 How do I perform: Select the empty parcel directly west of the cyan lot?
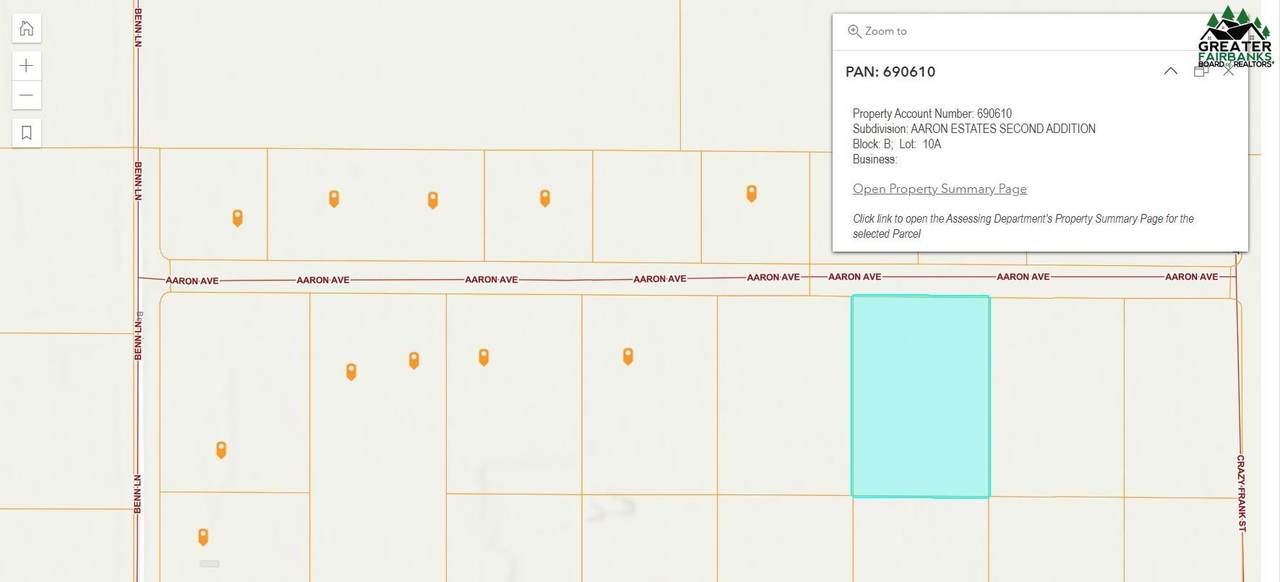(x=783, y=396)
